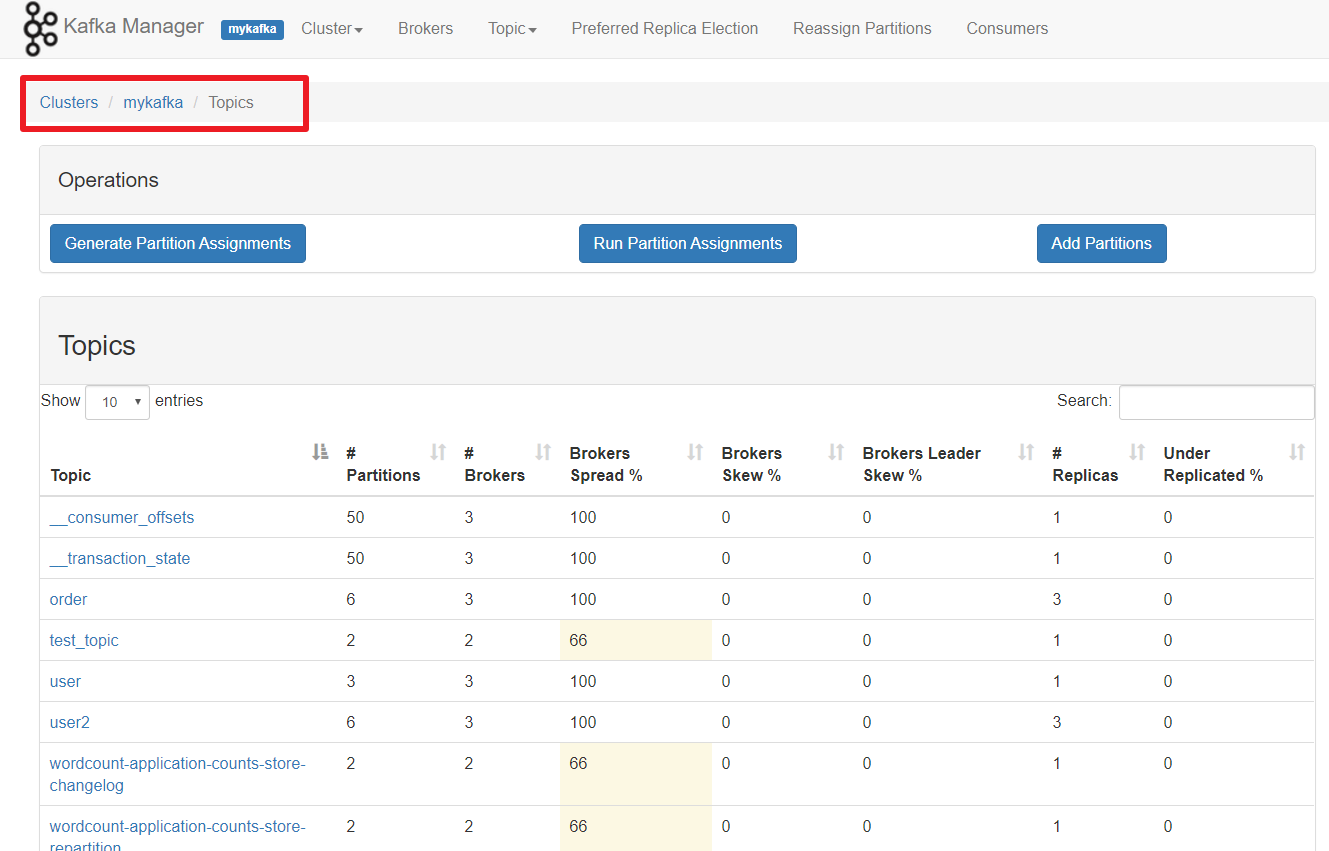
Task: Open the user topic link
Action: 65,681
